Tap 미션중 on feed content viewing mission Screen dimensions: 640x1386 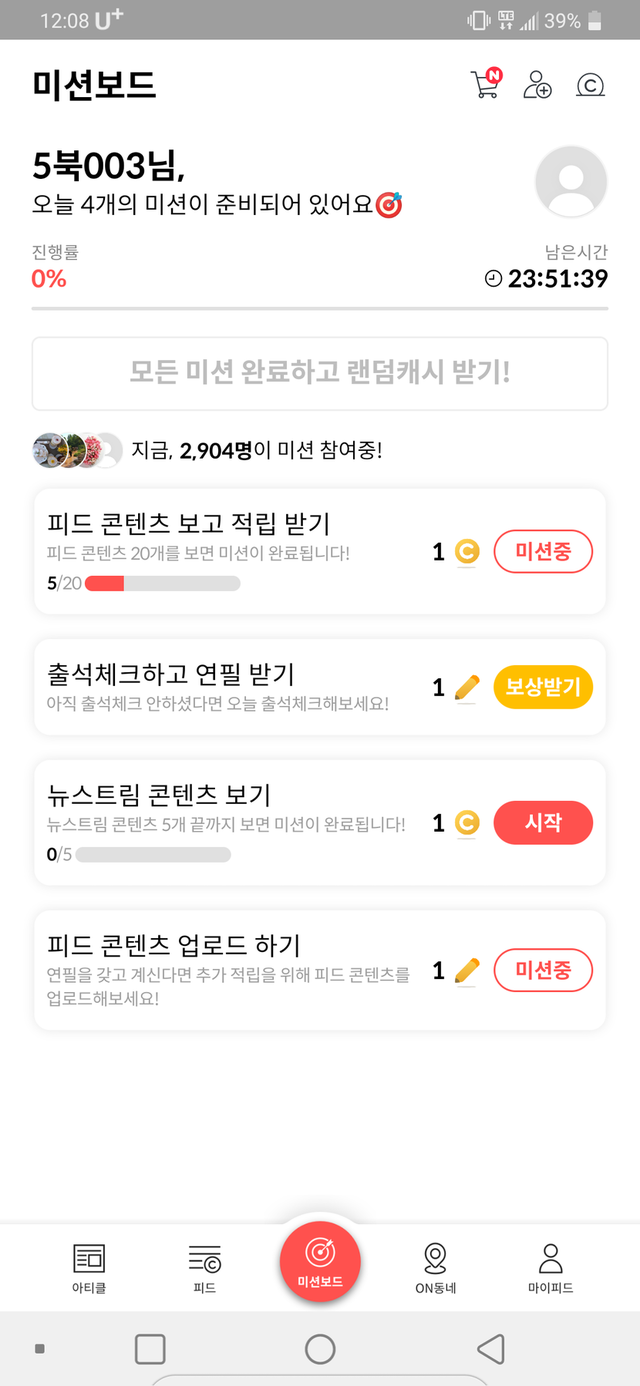[x=543, y=551]
